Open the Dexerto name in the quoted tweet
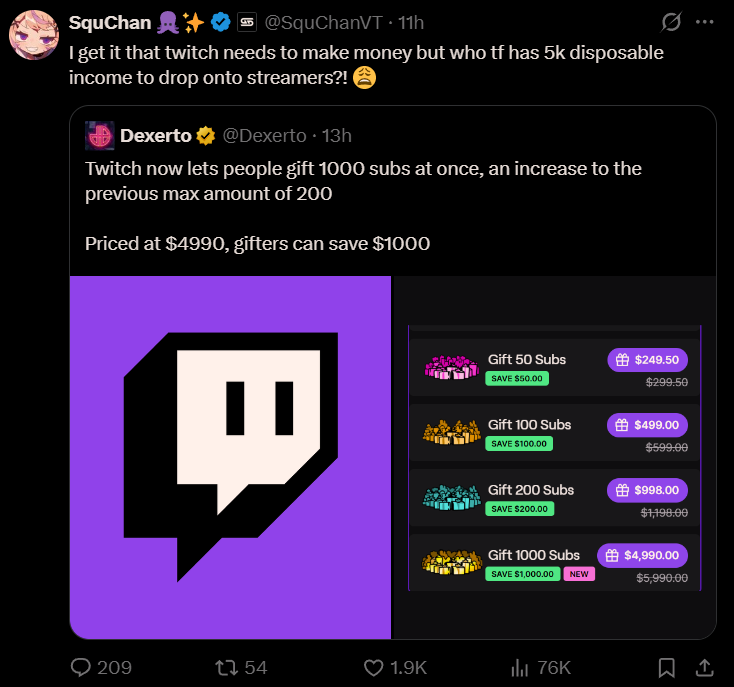Viewport: 734px width, 687px height. pyautogui.click(x=155, y=135)
